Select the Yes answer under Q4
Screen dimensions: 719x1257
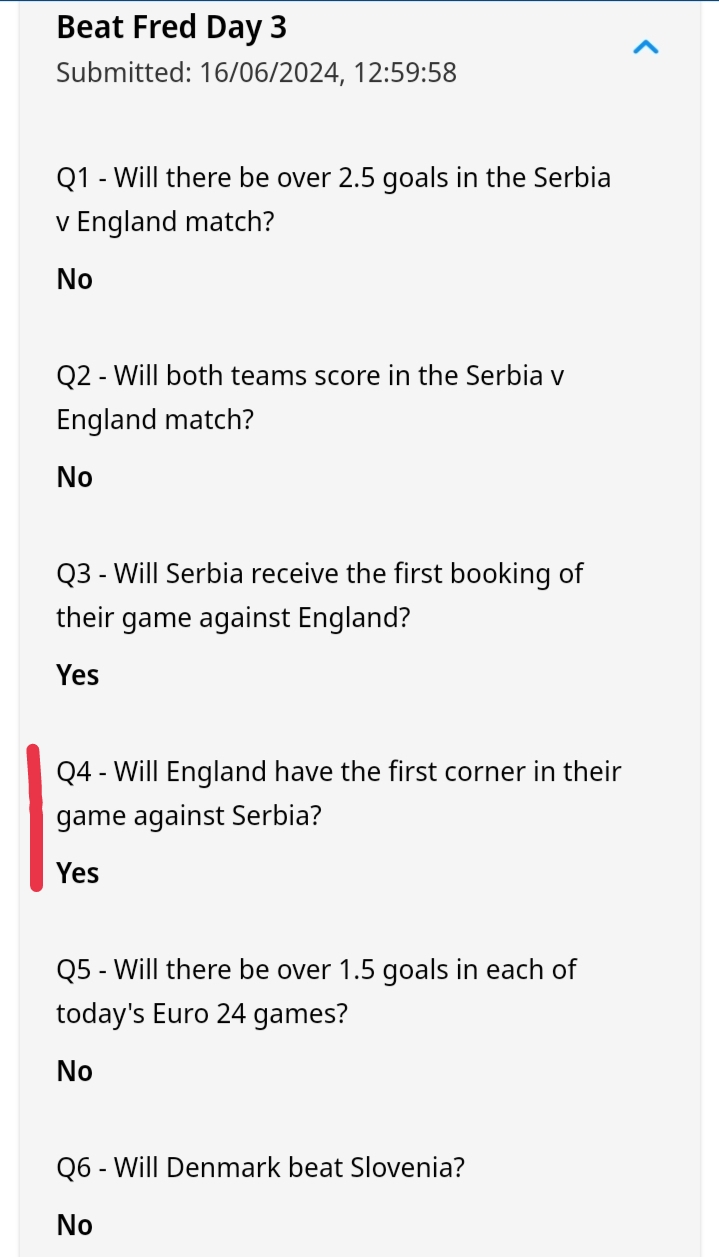coord(77,873)
